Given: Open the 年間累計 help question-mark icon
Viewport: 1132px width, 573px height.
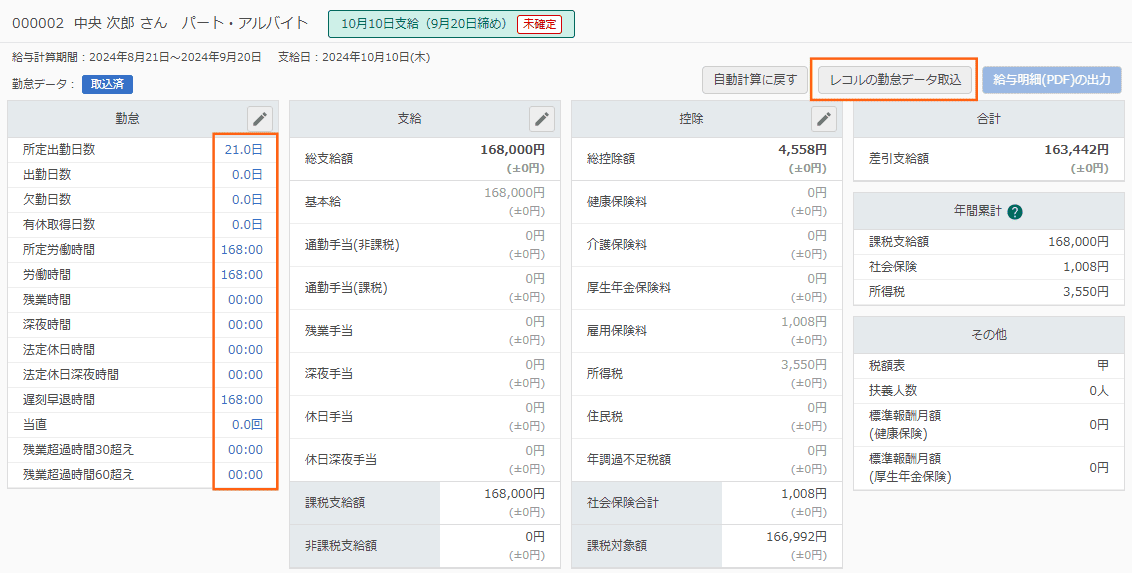Looking at the screenshot, I should [1015, 212].
